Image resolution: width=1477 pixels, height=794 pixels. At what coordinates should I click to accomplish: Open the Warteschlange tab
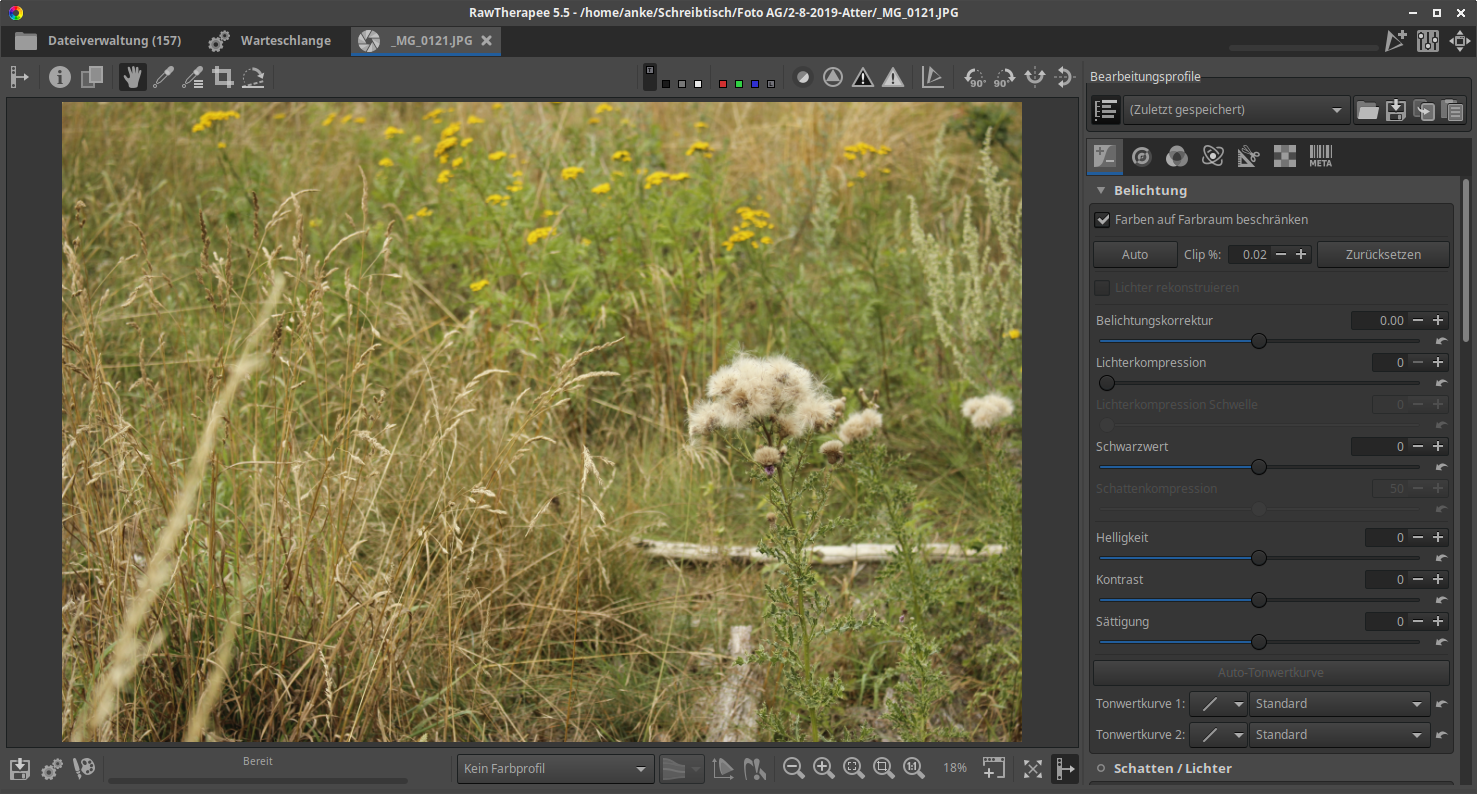270,41
